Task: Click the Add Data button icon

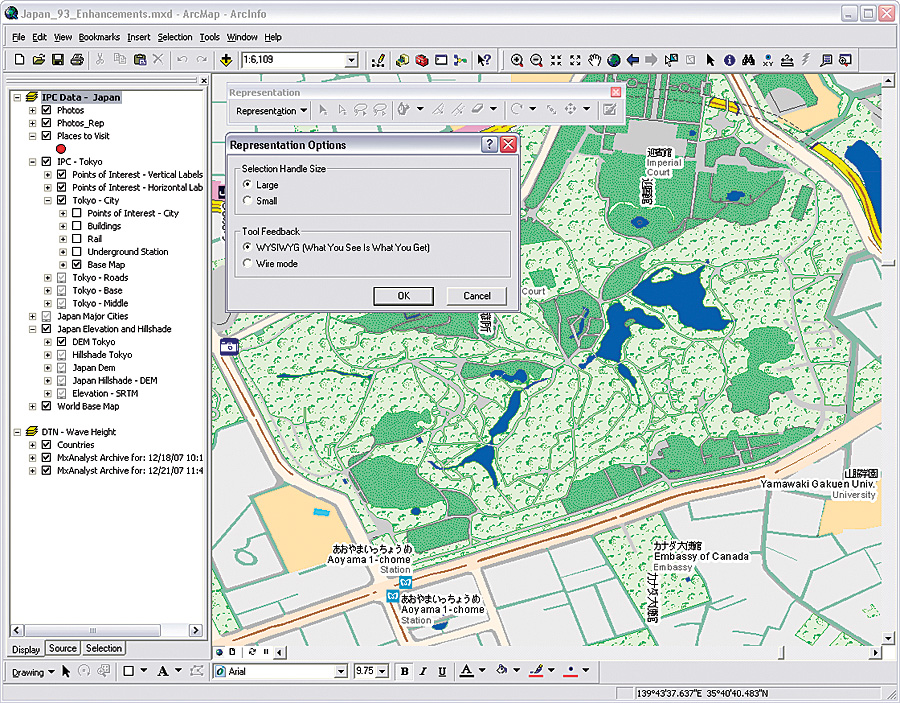Action: [226, 60]
